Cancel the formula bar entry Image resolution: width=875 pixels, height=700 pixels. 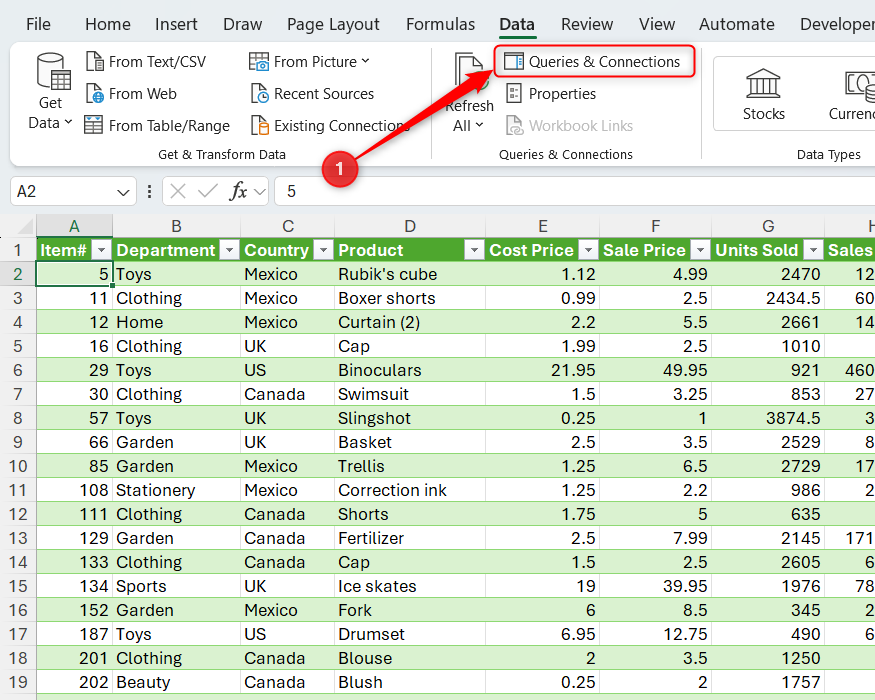(177, 191)
